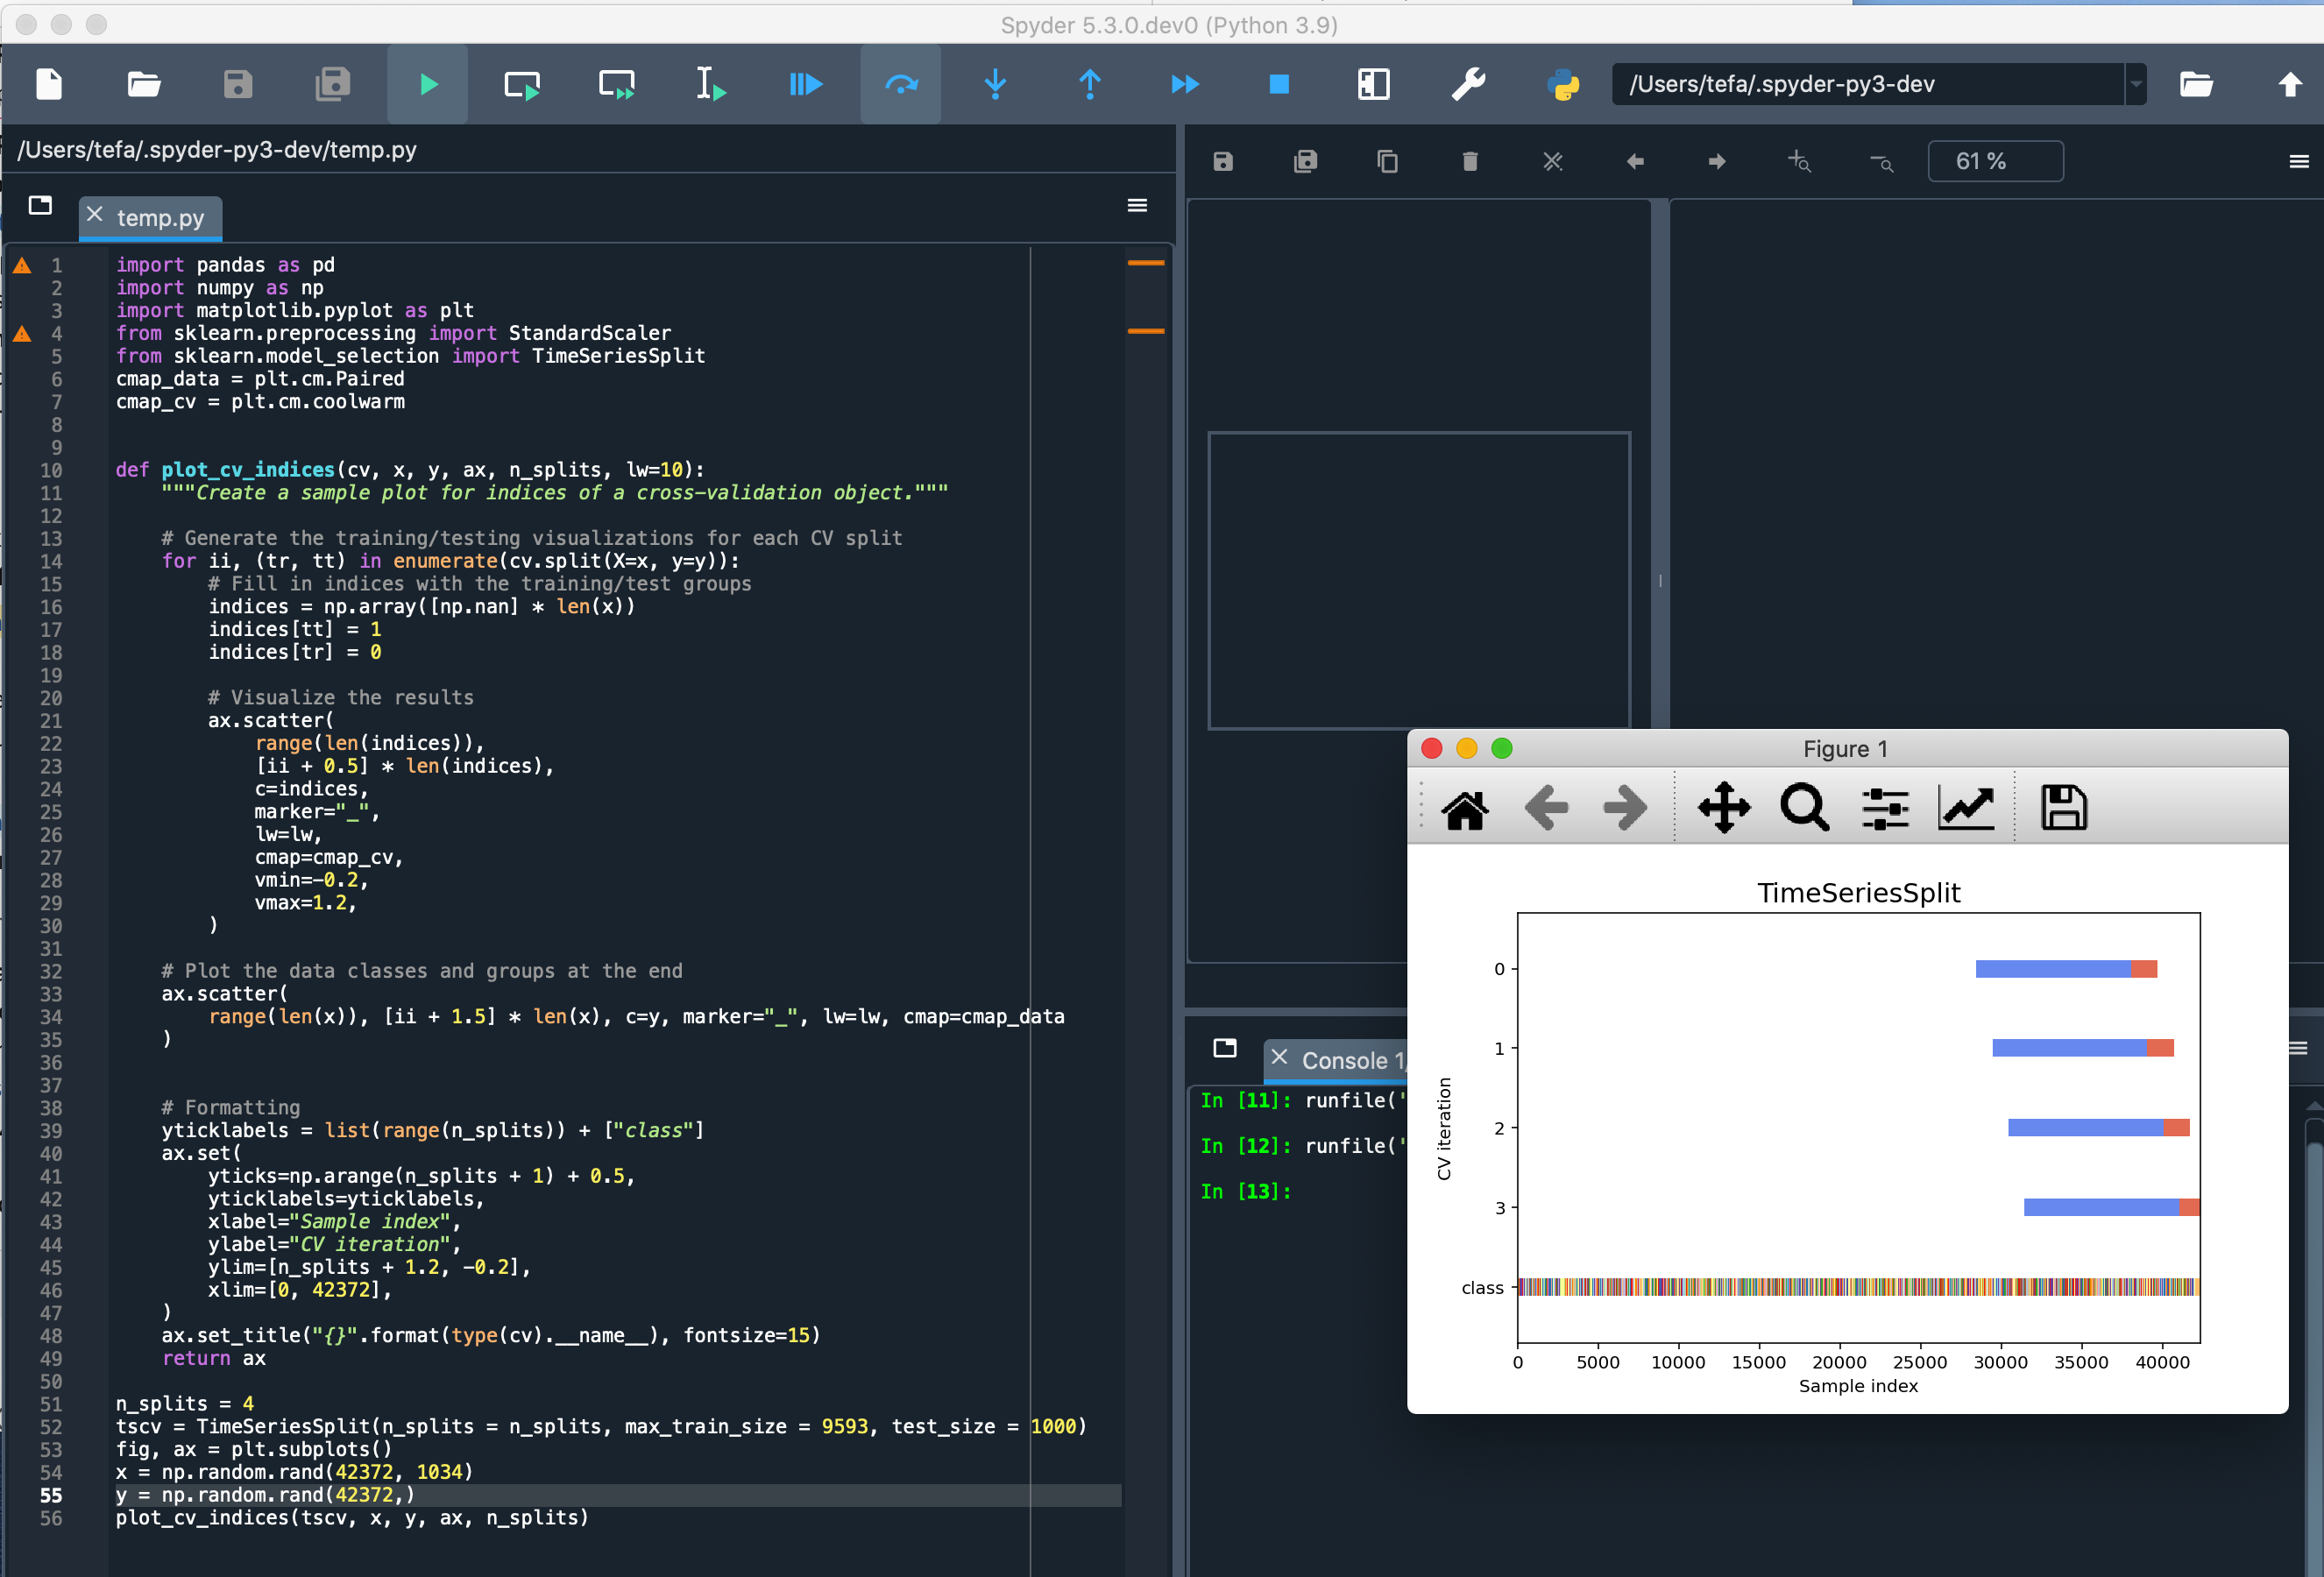Open the Plots pane options menu
This screenshot has height=1577, width=2324.
tap(2298, 161)
